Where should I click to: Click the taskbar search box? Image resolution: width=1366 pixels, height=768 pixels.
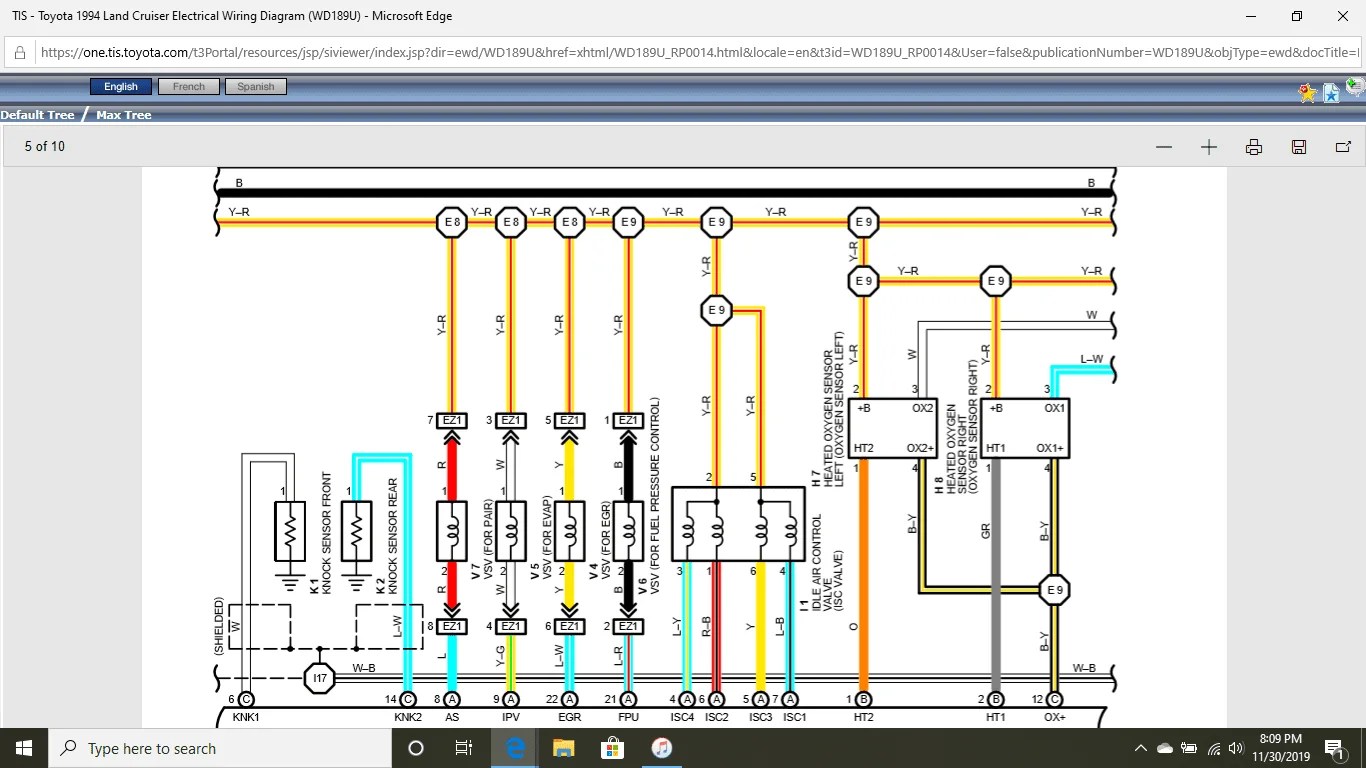click(220, 748)
